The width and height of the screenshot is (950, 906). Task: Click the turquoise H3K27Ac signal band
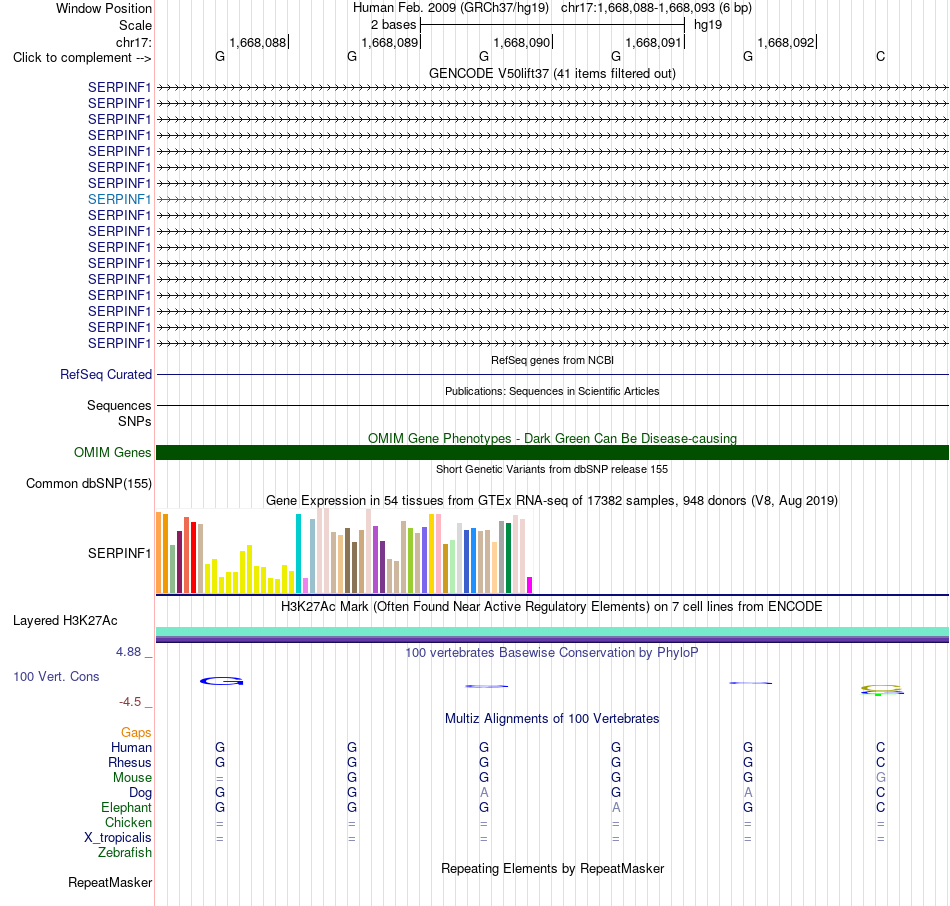point(552,631)
